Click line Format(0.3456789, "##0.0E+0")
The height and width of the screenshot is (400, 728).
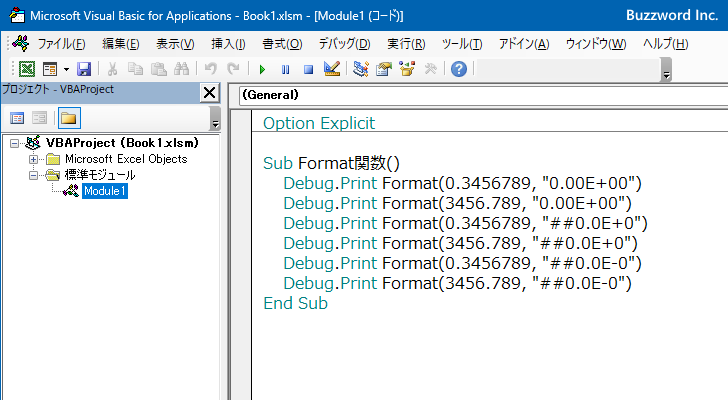pos(466,223)
